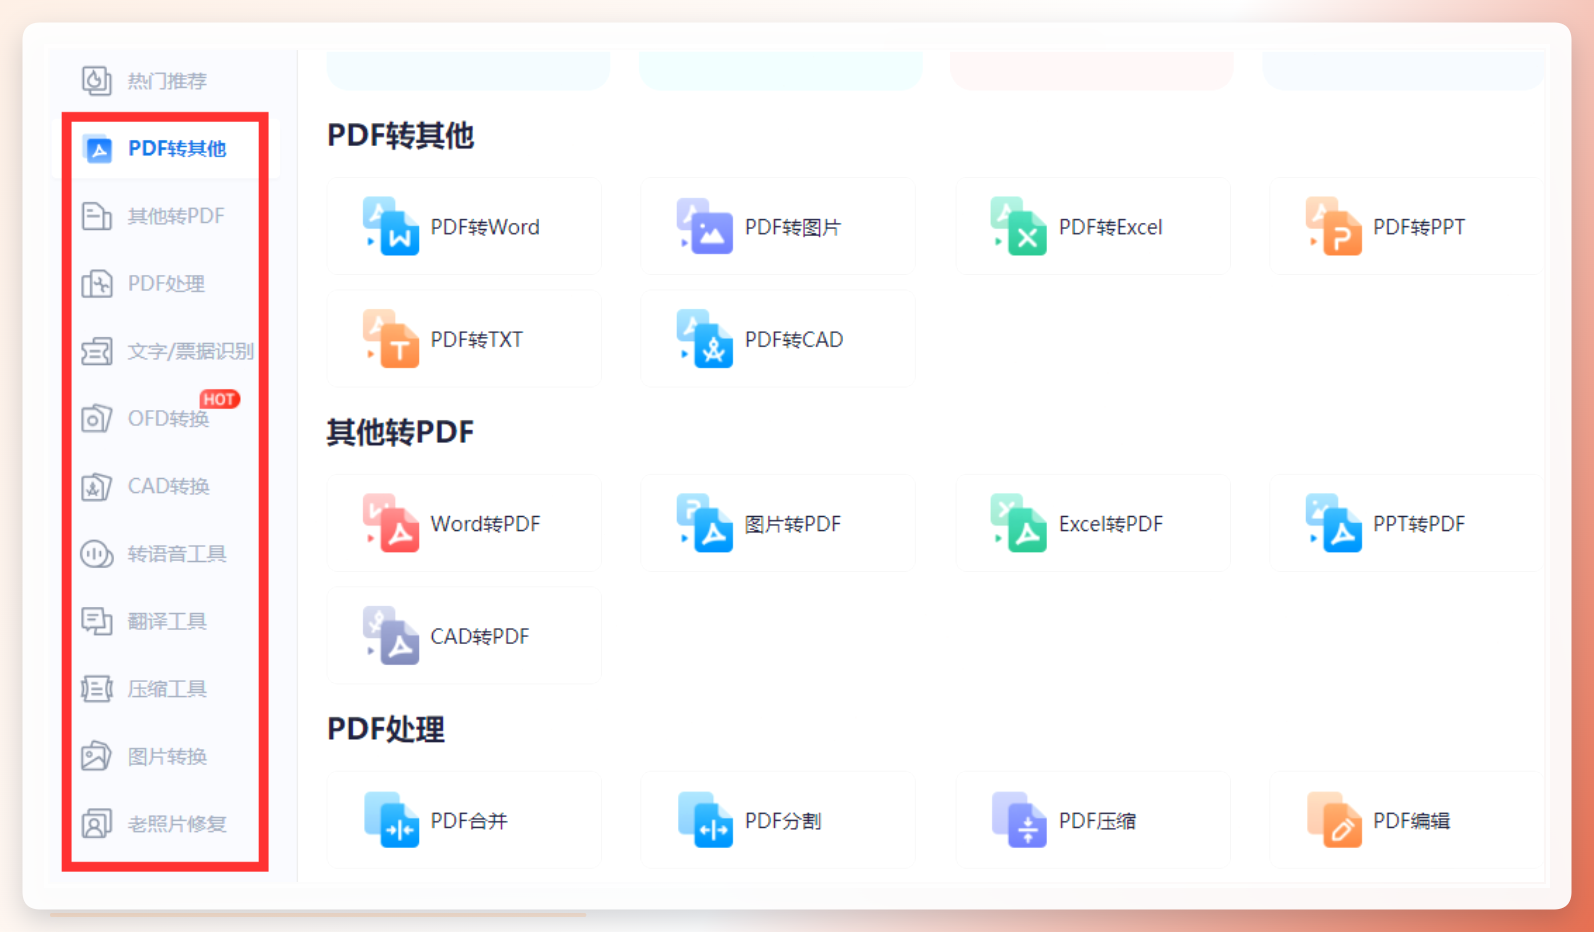Select 老照片修复 in the sidebar

[x=154, y=824]
